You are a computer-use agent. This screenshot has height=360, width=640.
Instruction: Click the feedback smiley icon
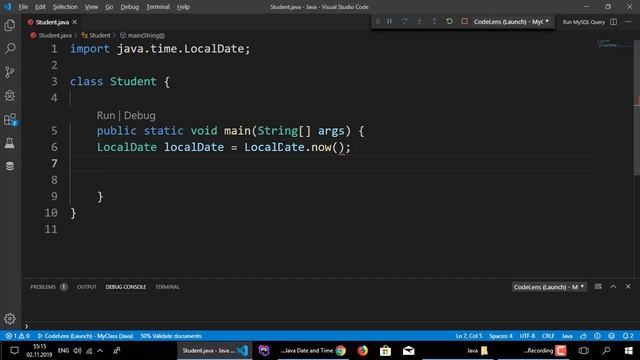pos(611,336)
